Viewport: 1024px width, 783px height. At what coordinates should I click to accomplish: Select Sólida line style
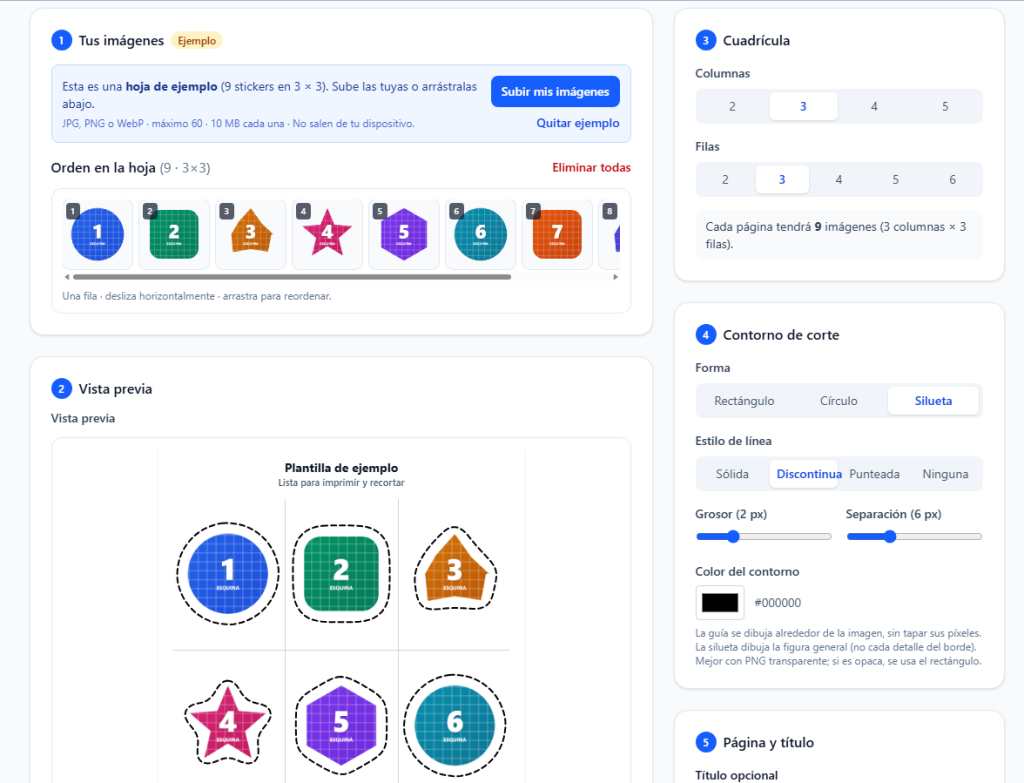(732, 474)
